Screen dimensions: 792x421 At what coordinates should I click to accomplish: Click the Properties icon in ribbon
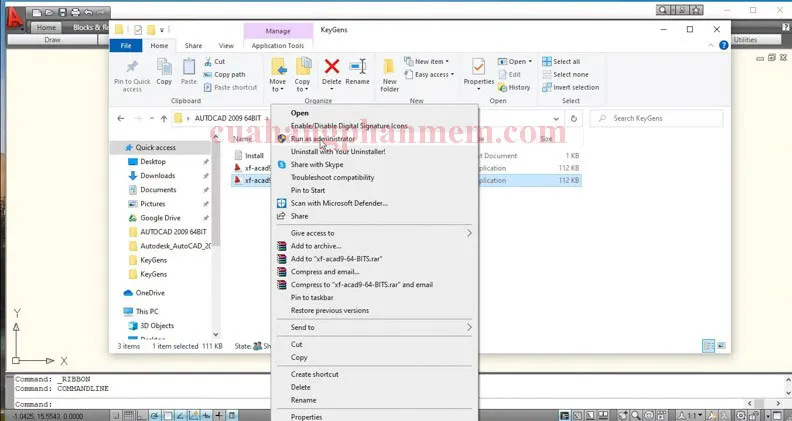[478, 66]
